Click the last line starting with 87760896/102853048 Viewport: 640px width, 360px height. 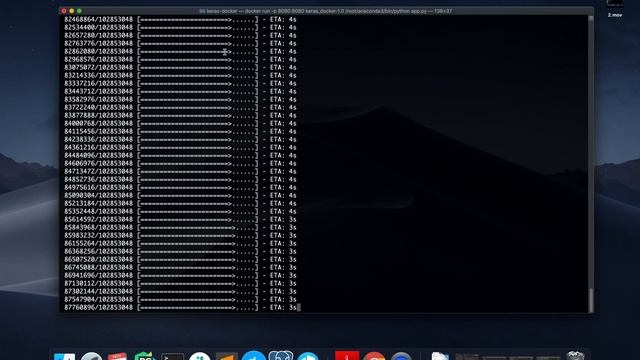click(x=180, y=307)
